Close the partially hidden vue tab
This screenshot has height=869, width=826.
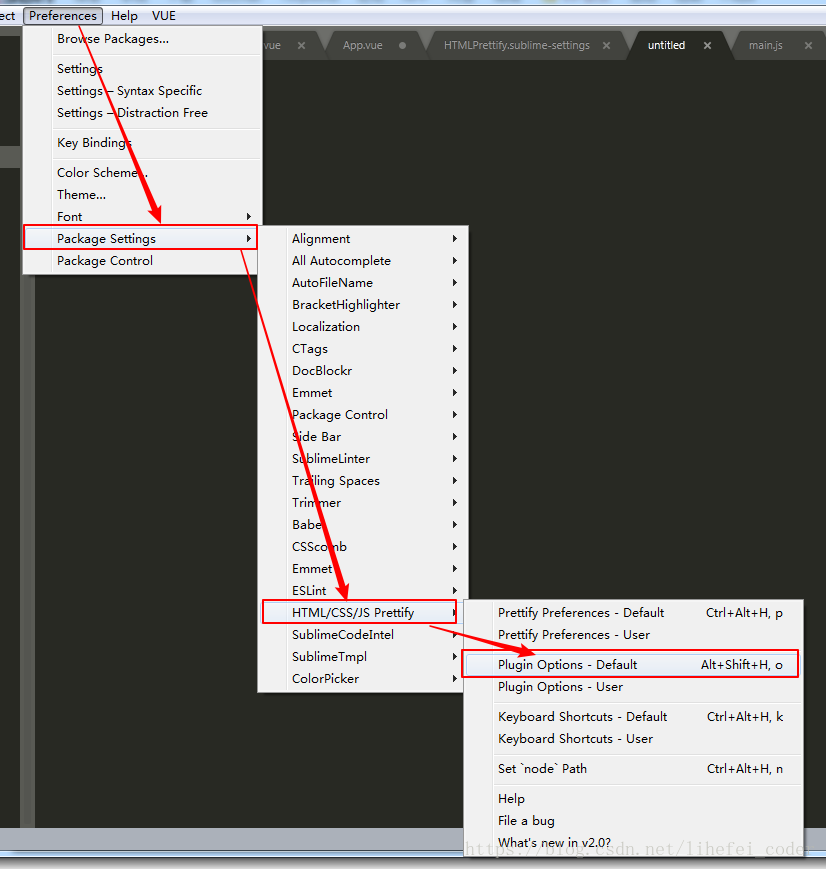point(302,45)
